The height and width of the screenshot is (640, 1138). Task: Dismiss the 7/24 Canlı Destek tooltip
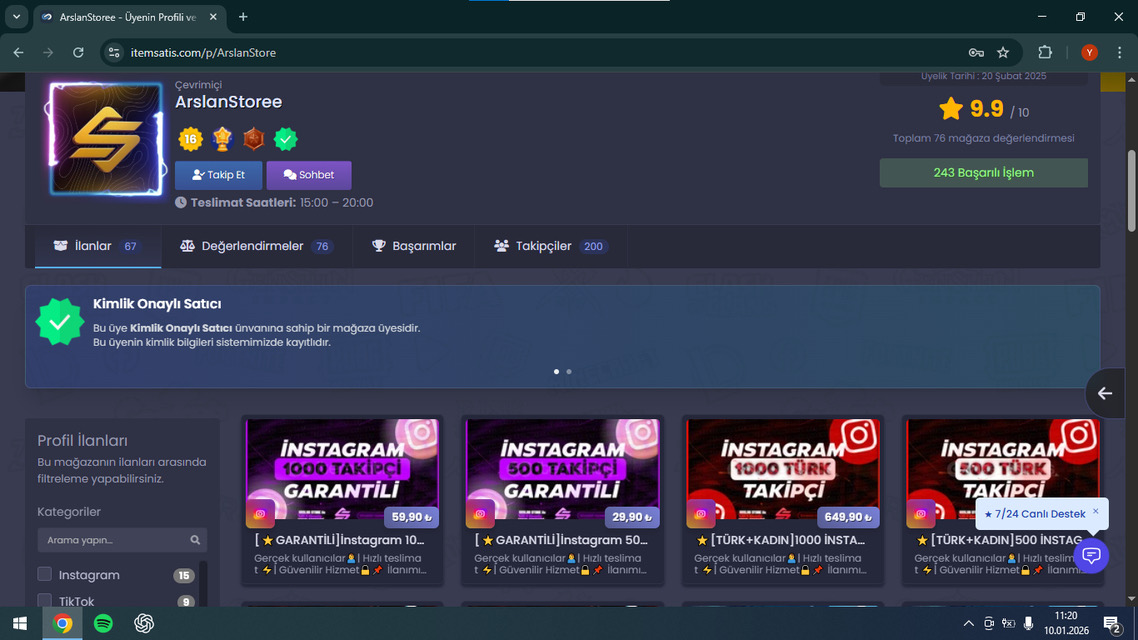tap(1096, 511)
